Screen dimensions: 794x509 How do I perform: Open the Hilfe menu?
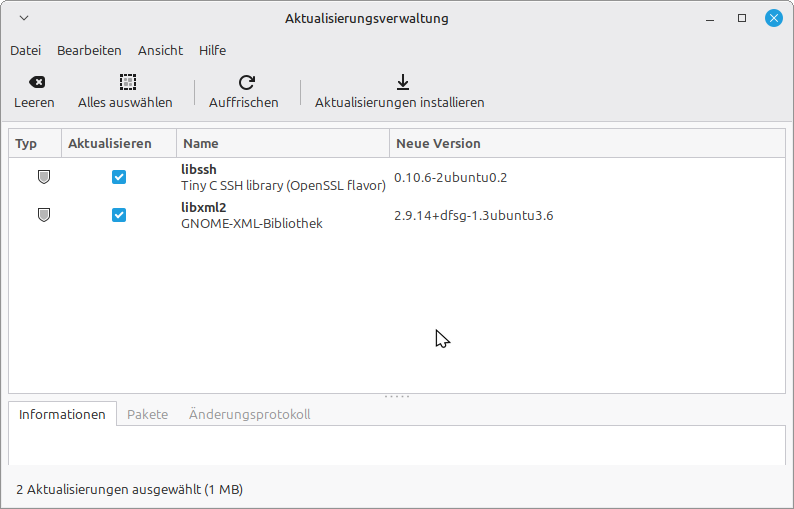212,50
